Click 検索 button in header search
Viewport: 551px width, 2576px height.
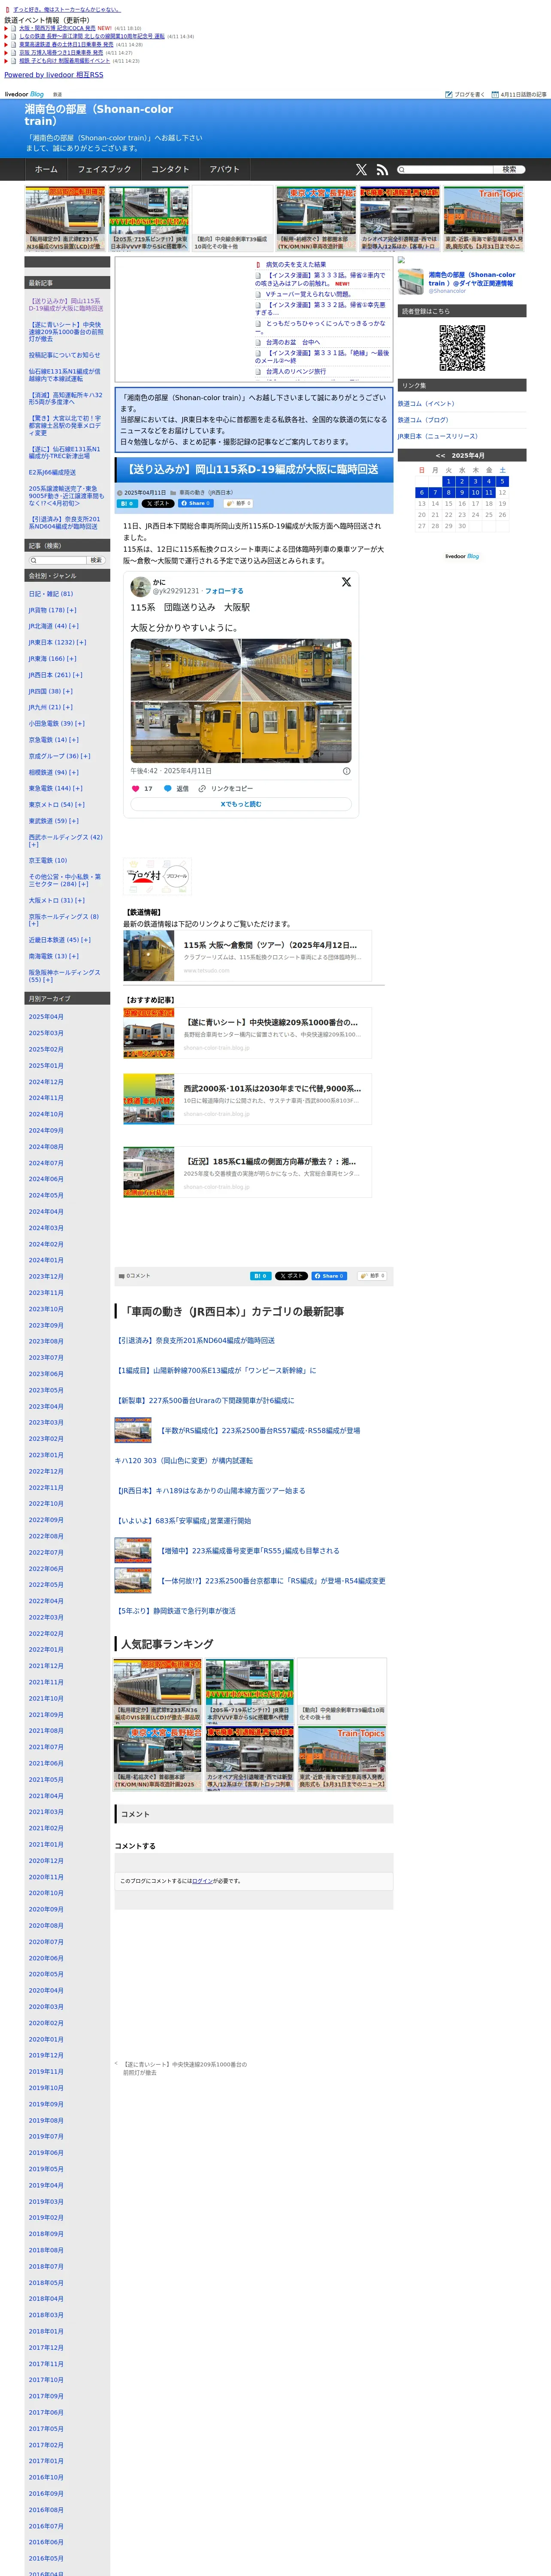509,170
